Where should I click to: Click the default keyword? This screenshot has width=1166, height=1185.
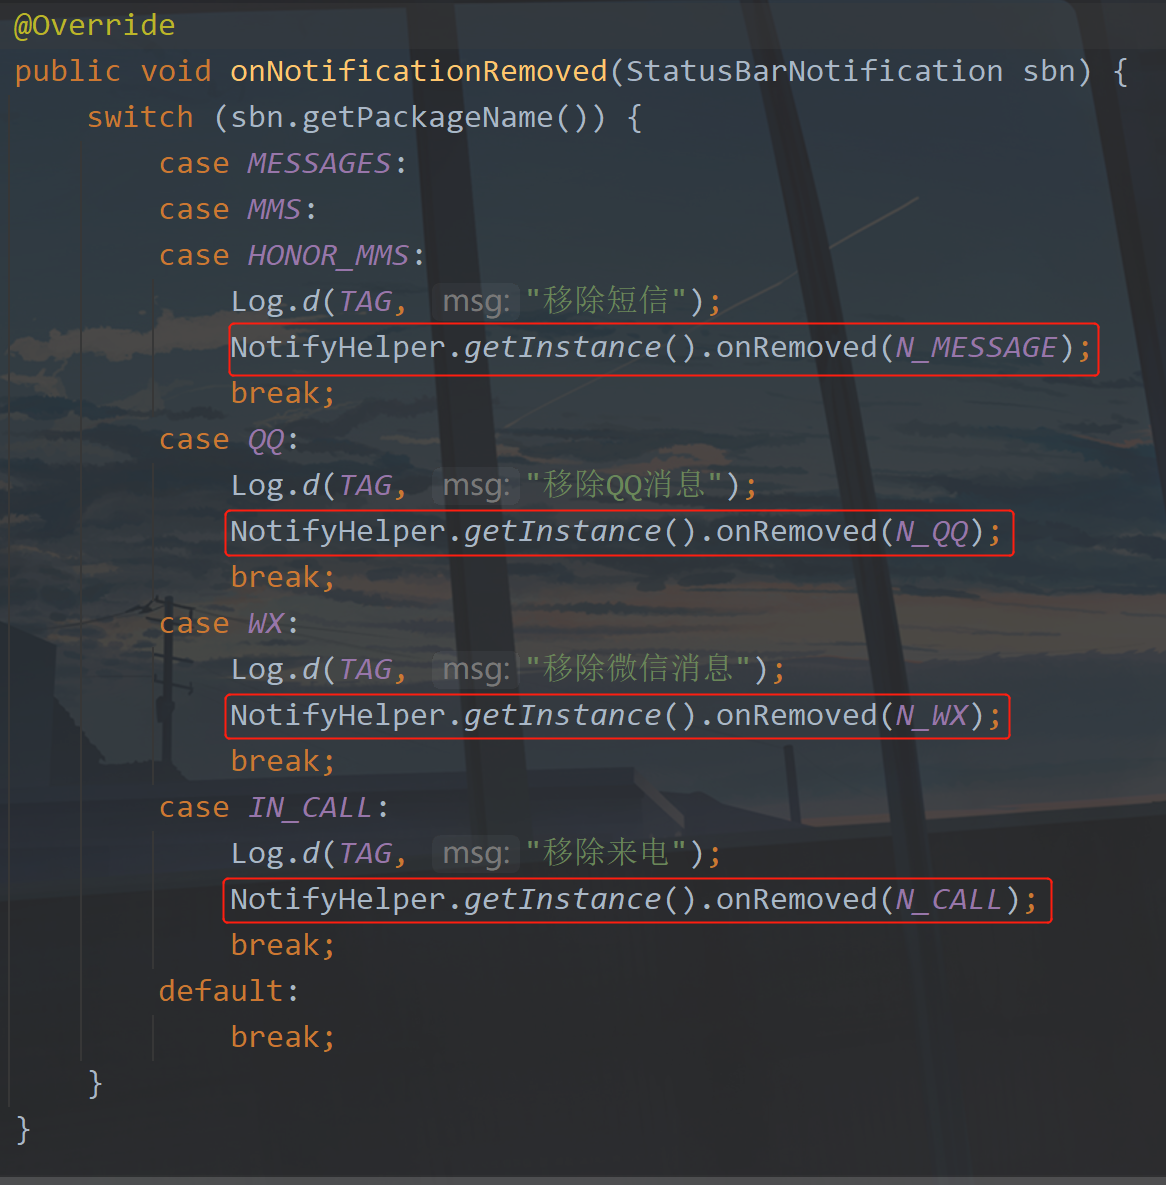[220, 992]
